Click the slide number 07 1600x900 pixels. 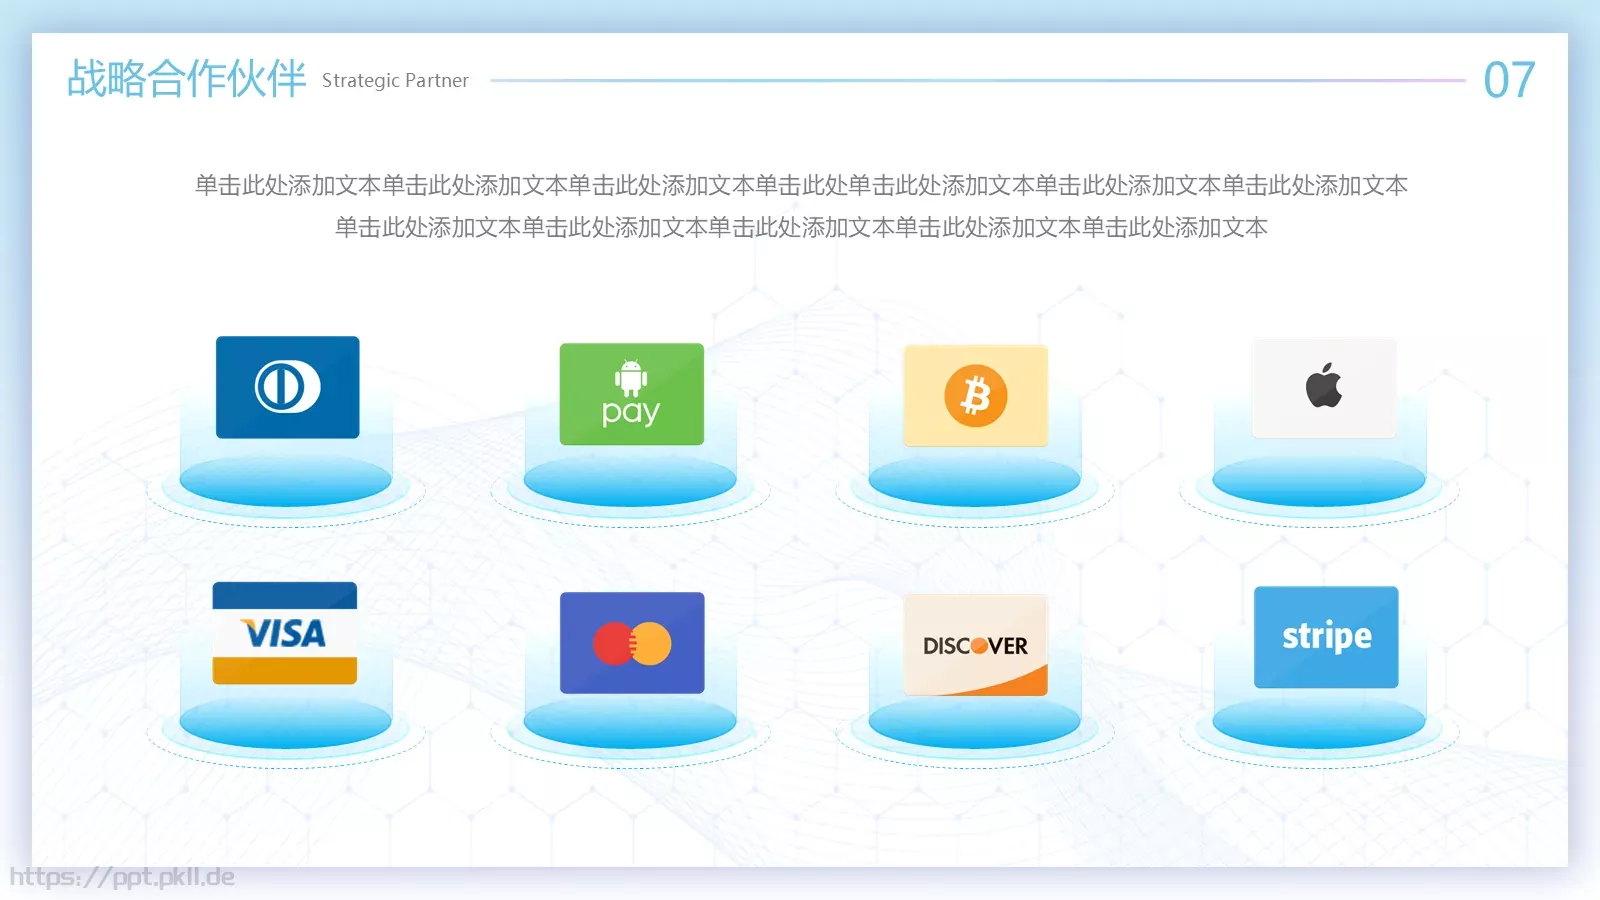point(1509,80)
